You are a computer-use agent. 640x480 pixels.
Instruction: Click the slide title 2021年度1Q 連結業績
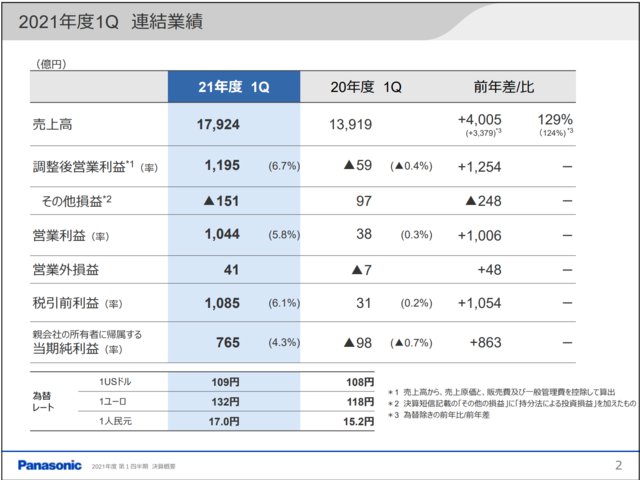(x=110, y=21)
